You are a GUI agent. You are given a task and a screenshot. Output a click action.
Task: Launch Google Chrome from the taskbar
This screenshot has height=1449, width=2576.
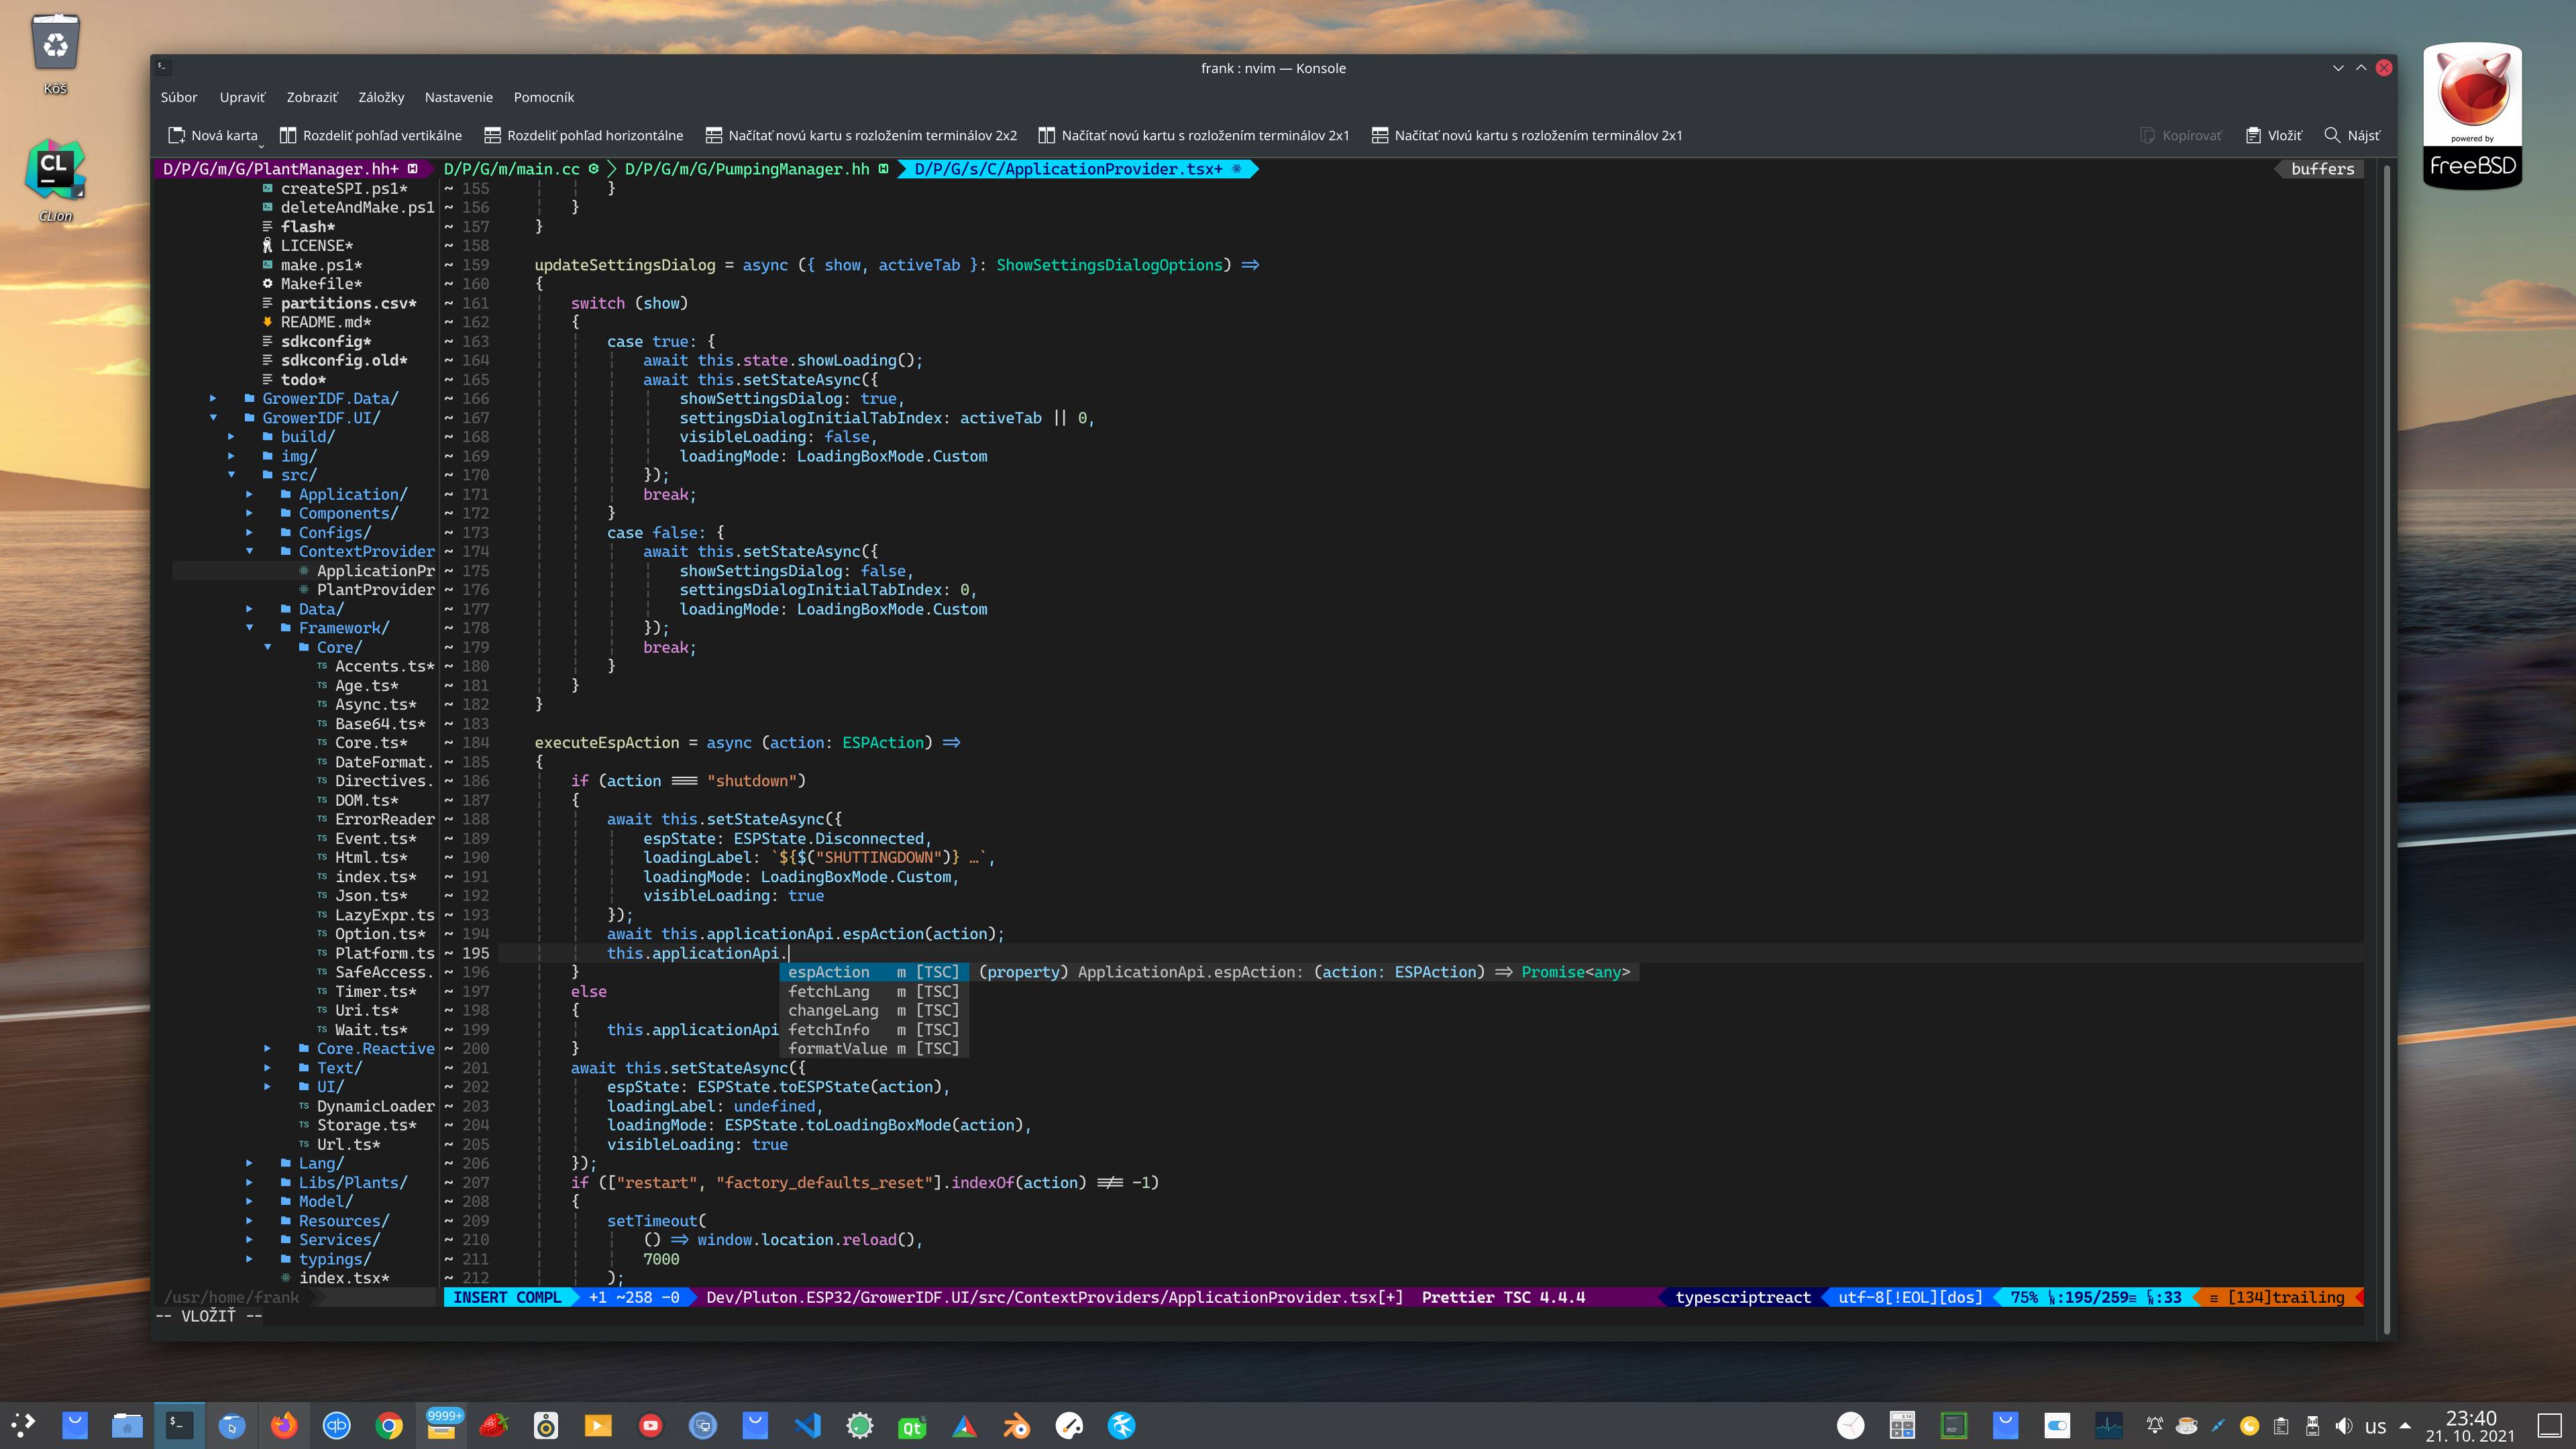(x=389, y=1425)
